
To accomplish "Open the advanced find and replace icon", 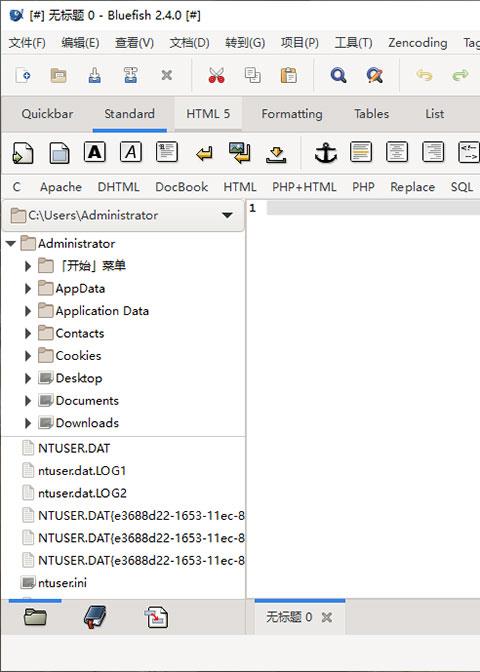I will tap(374, 75).
